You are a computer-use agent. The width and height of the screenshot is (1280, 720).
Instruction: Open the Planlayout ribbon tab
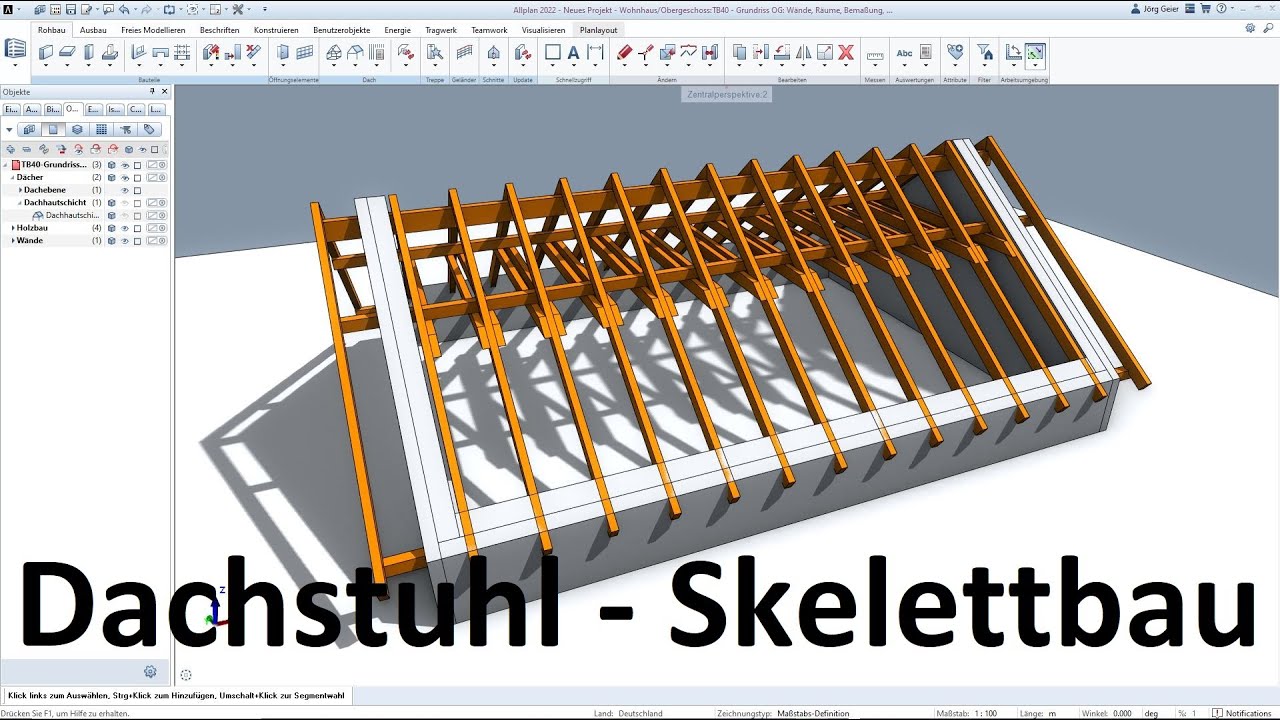(x=598, y=30)
